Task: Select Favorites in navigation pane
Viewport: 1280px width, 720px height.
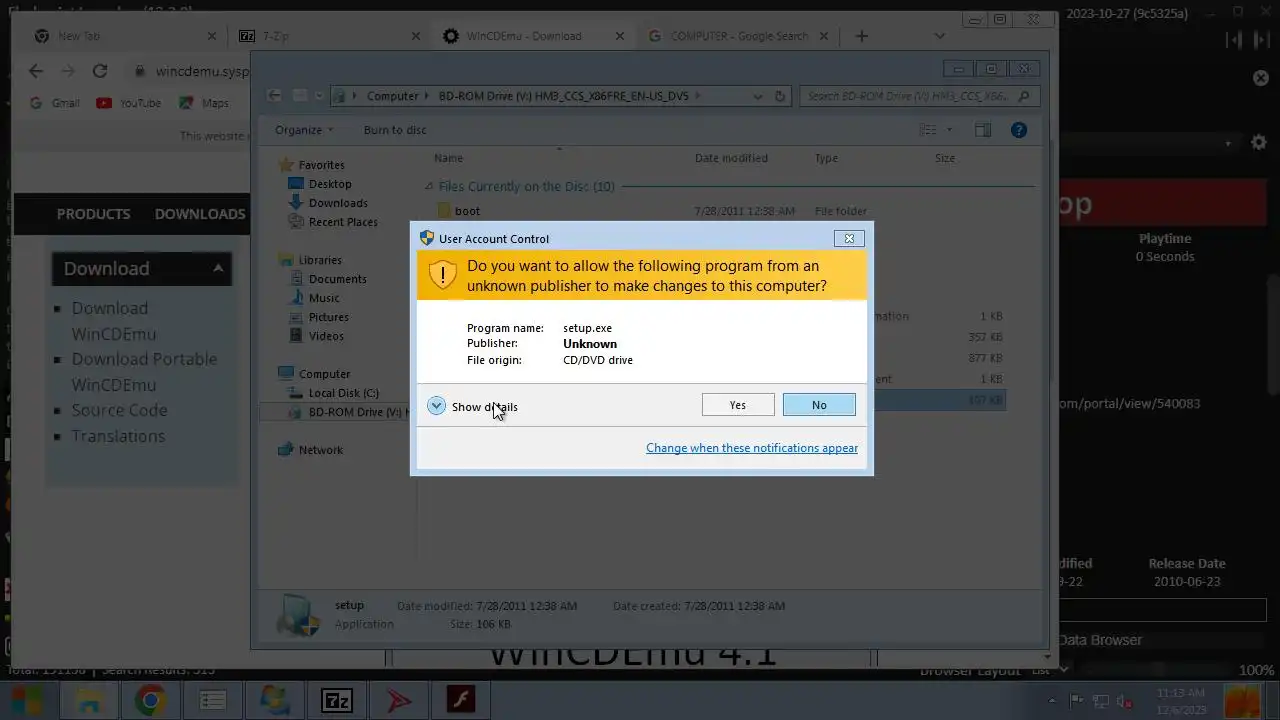Action: [321, 165]
